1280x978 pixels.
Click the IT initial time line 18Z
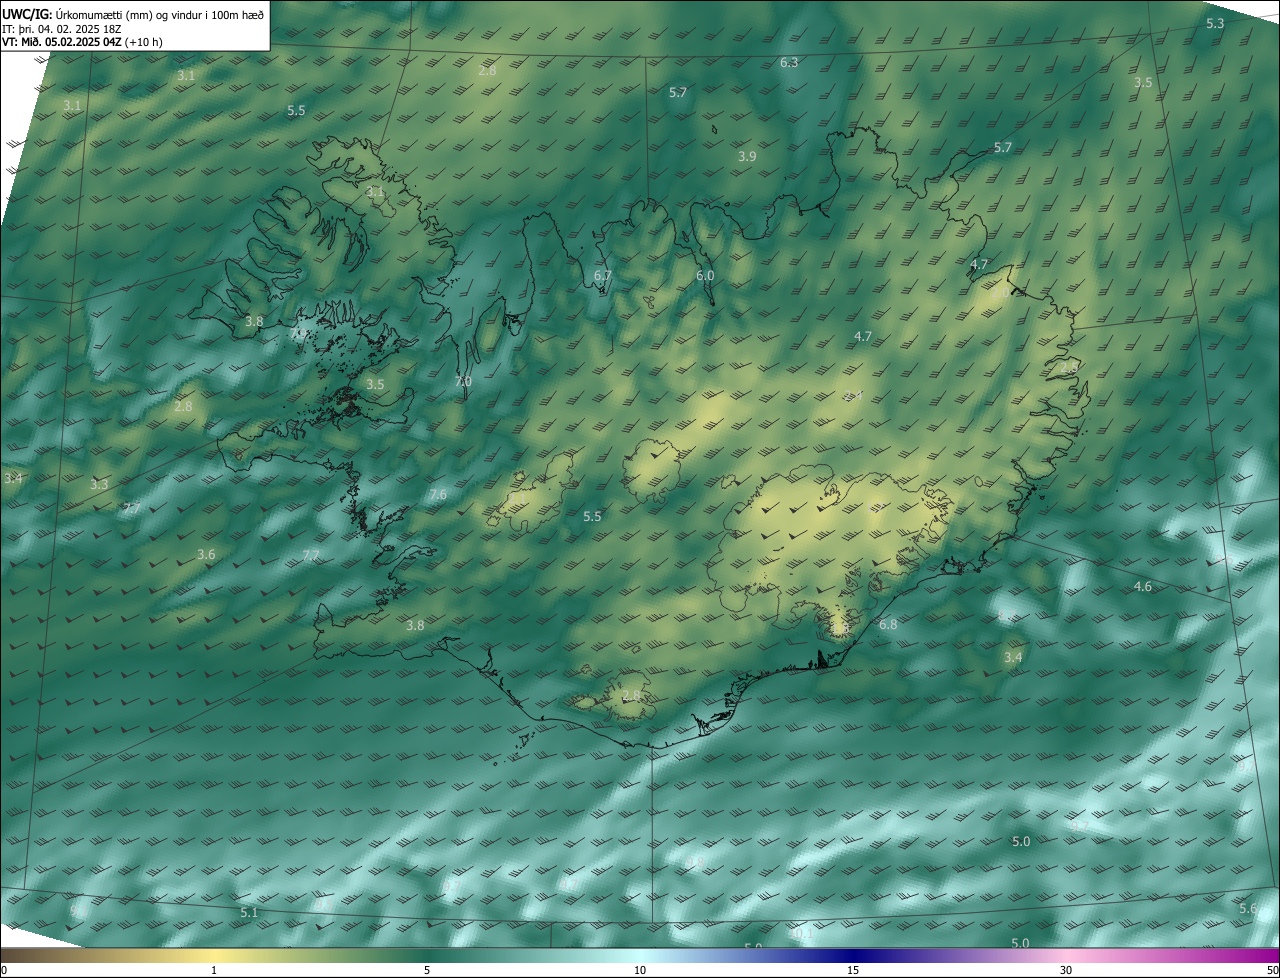click(x=62, y=28)
